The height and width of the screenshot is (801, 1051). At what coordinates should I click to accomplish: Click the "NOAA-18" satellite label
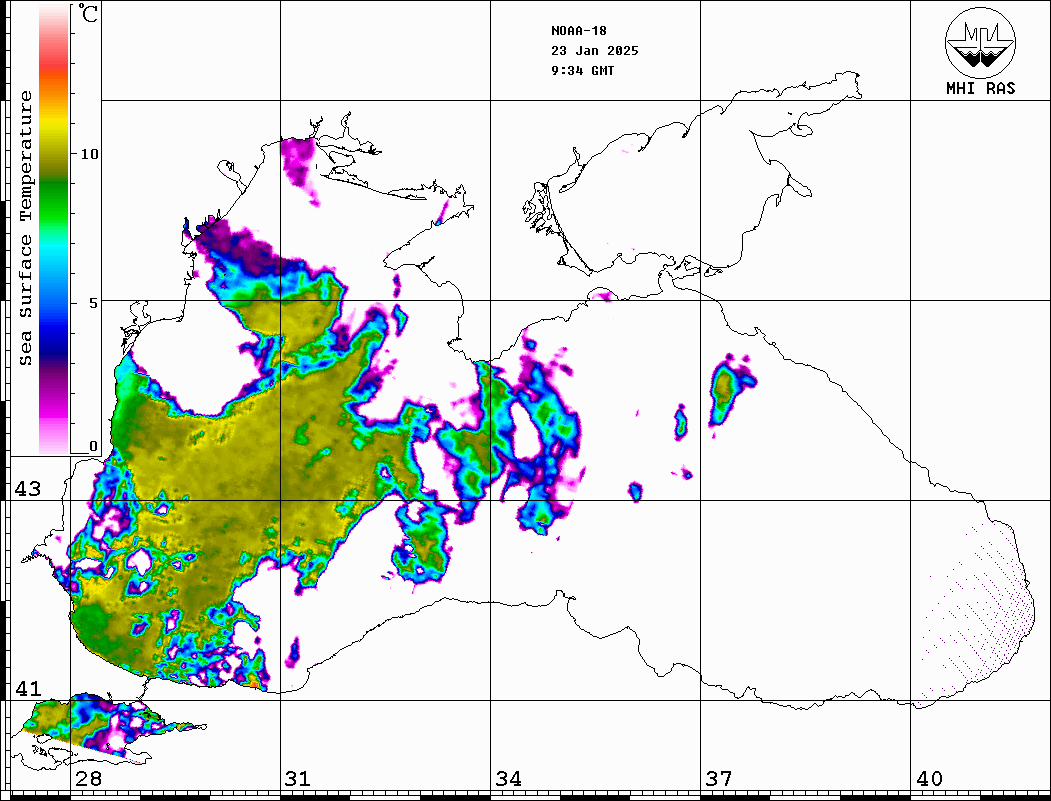tap(579, 31)
